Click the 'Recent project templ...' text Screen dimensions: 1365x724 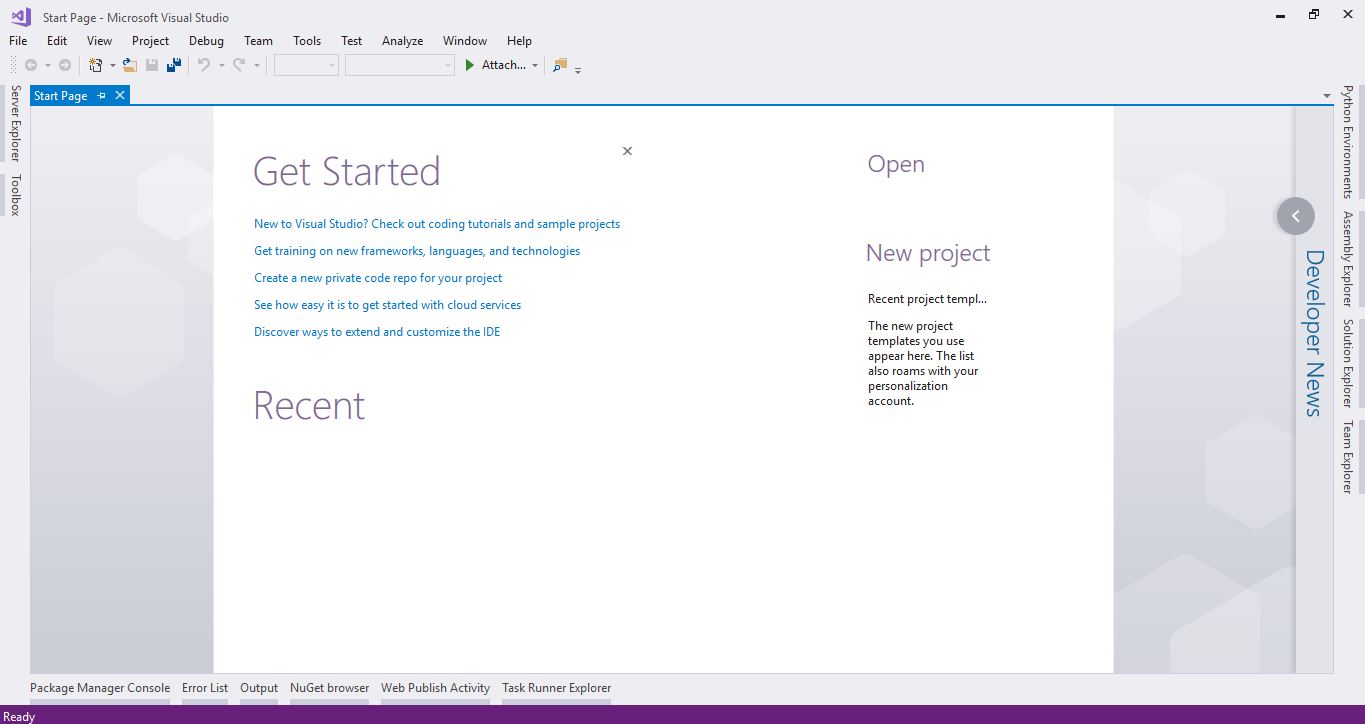(x=927, y=299)
